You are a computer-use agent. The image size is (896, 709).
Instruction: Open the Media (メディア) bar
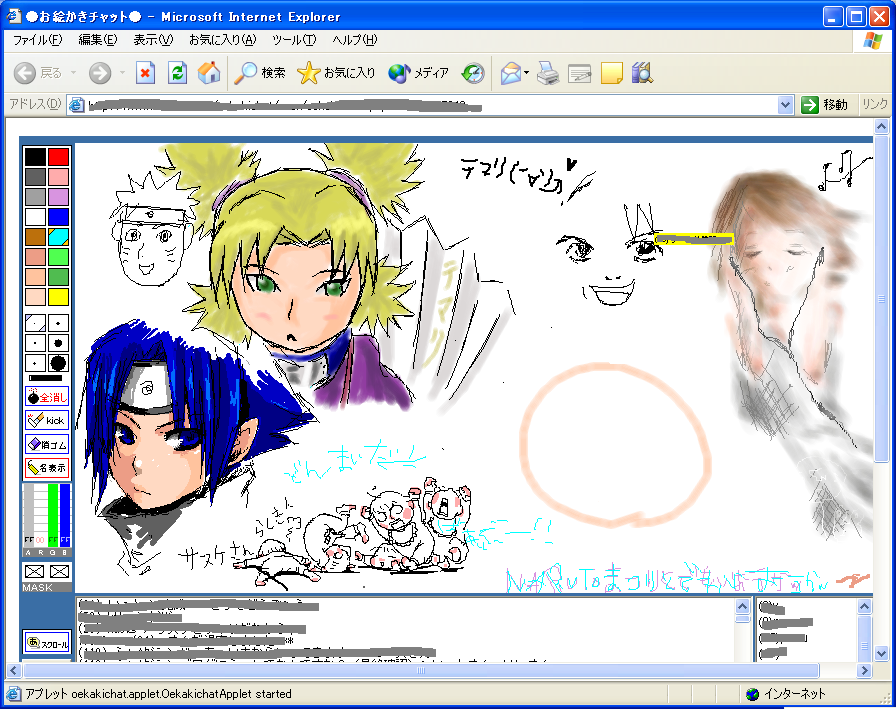point(418,73)
